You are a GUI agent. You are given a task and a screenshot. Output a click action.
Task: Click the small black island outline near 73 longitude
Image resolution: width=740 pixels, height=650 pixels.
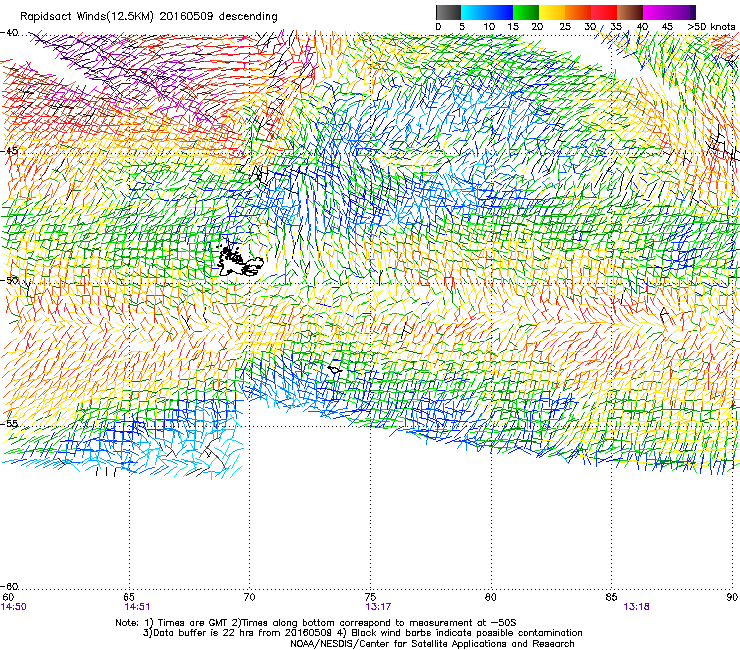click(335, 369)
